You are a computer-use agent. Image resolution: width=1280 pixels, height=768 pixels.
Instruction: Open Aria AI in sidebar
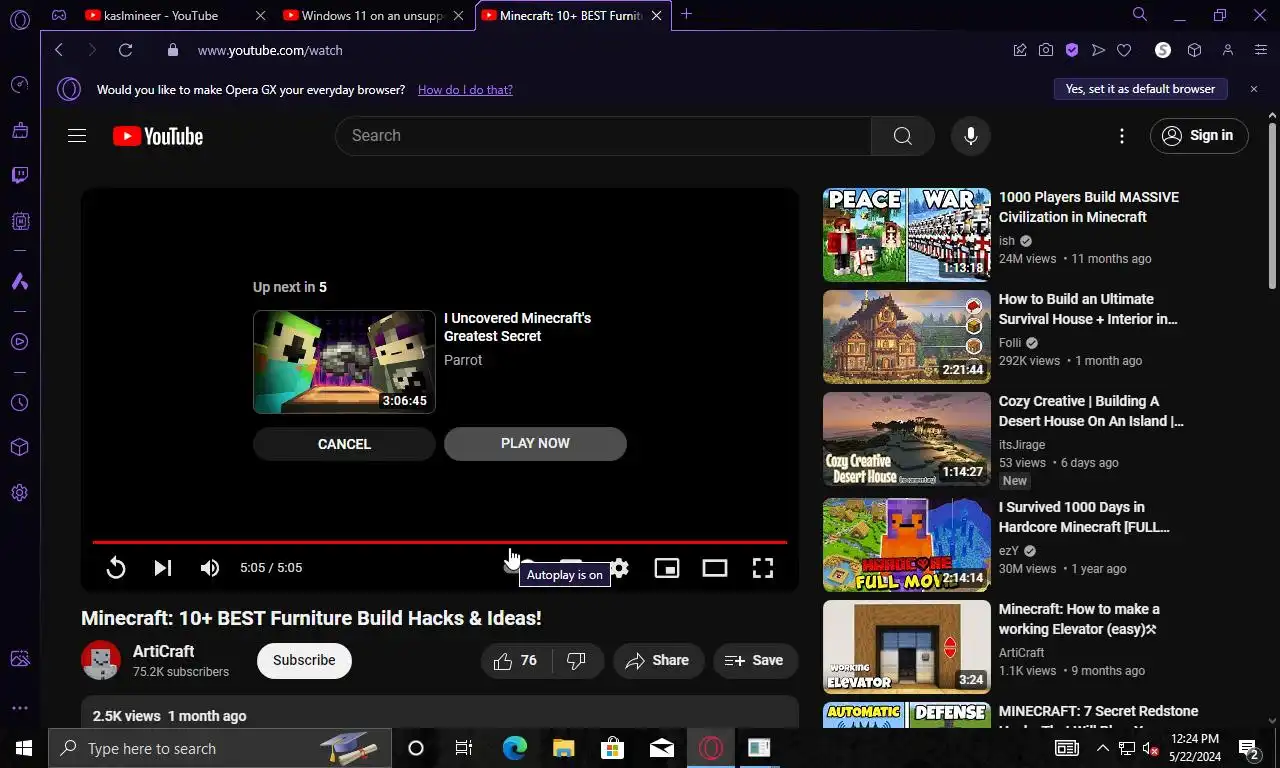click(x=20, y=282)
